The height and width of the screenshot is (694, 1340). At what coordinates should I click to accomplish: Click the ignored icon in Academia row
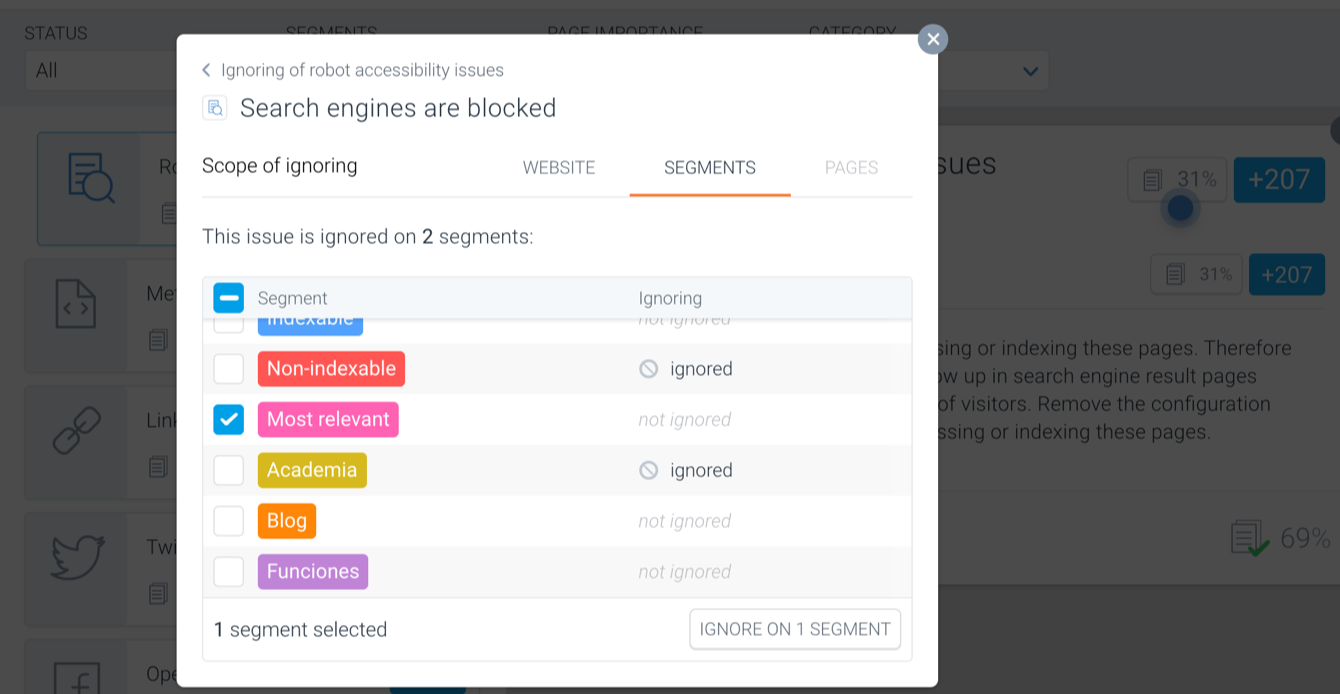[x=649, y=470]
